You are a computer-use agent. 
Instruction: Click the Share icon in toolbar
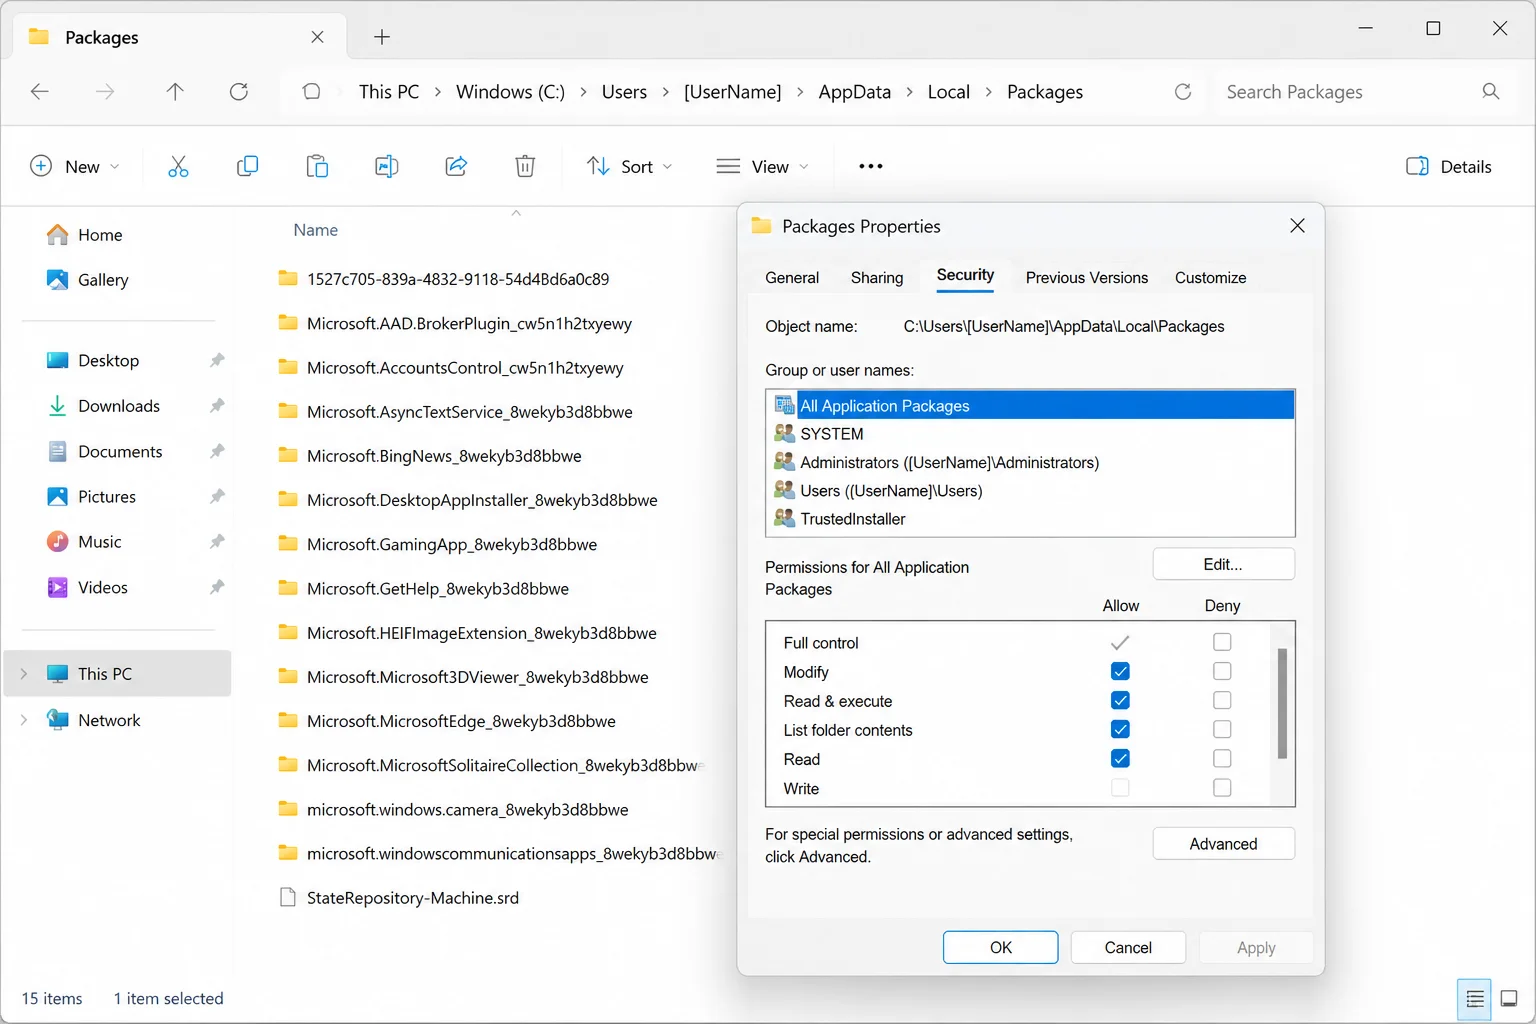tap(456, 166)
